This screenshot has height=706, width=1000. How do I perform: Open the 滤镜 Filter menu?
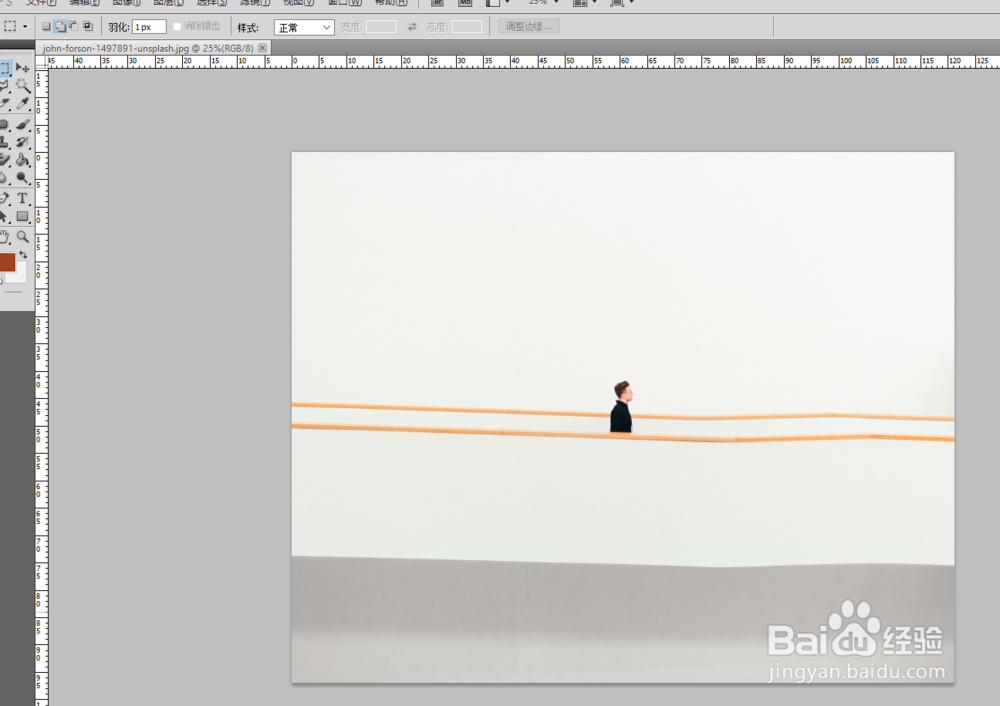click(x=254, y=3)
